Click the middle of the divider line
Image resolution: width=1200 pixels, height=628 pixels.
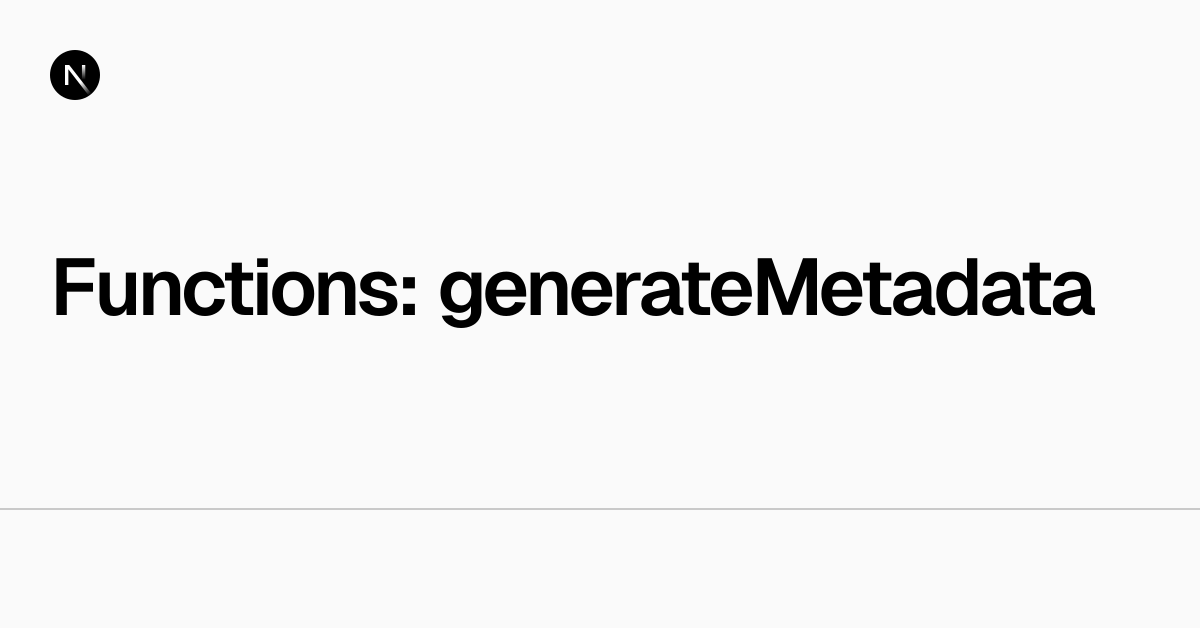click(600, 509)
